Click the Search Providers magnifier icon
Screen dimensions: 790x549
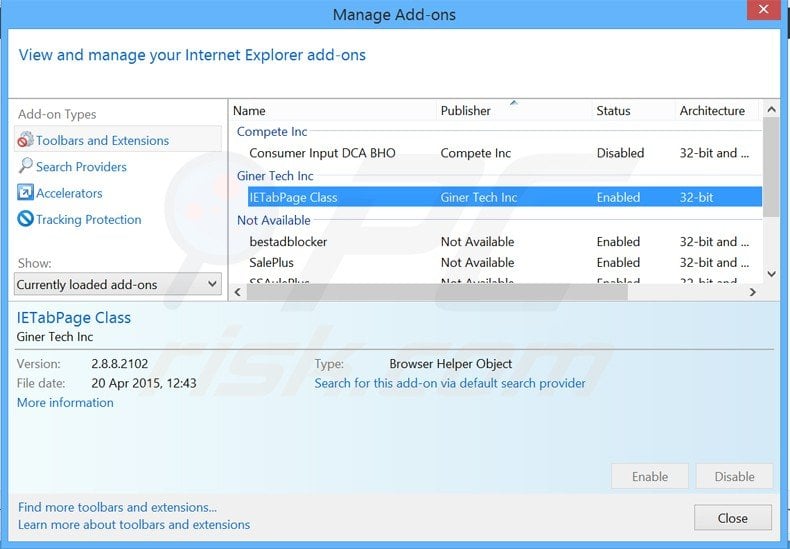[25, 166]
